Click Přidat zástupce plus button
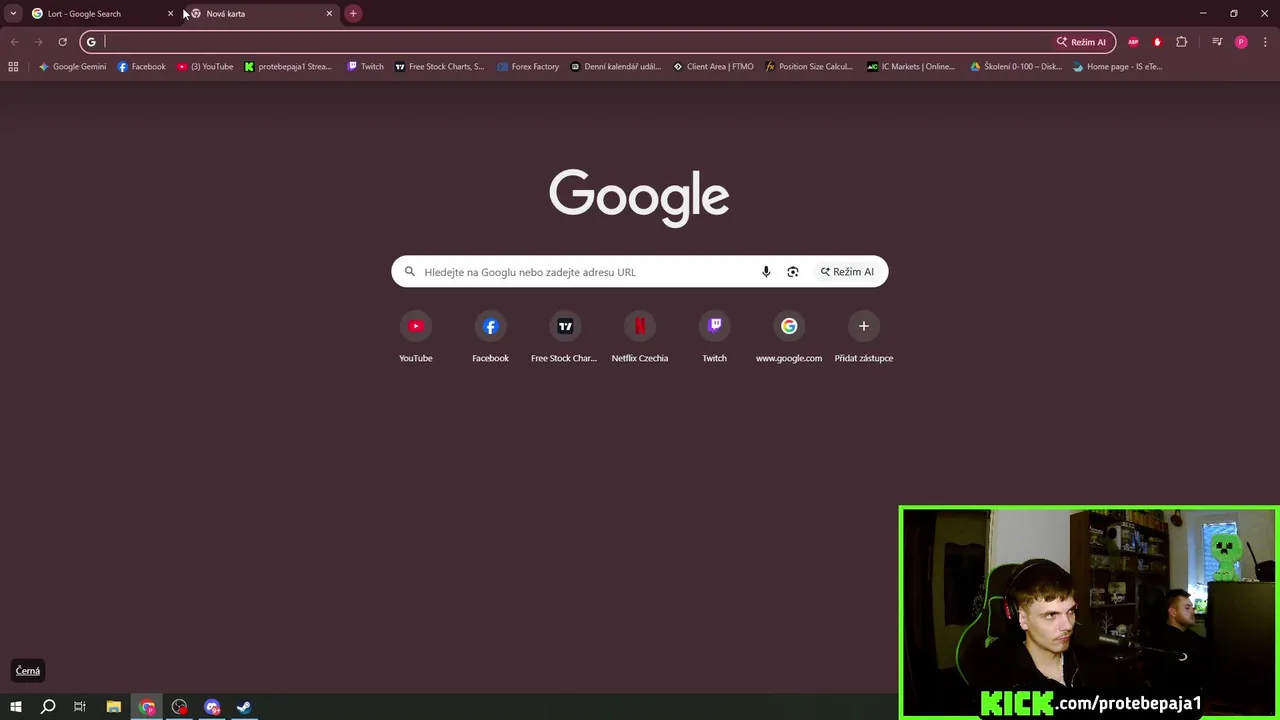Image resolution: width=1280 pixels, height=720 pixels. (x=864, y=326)
